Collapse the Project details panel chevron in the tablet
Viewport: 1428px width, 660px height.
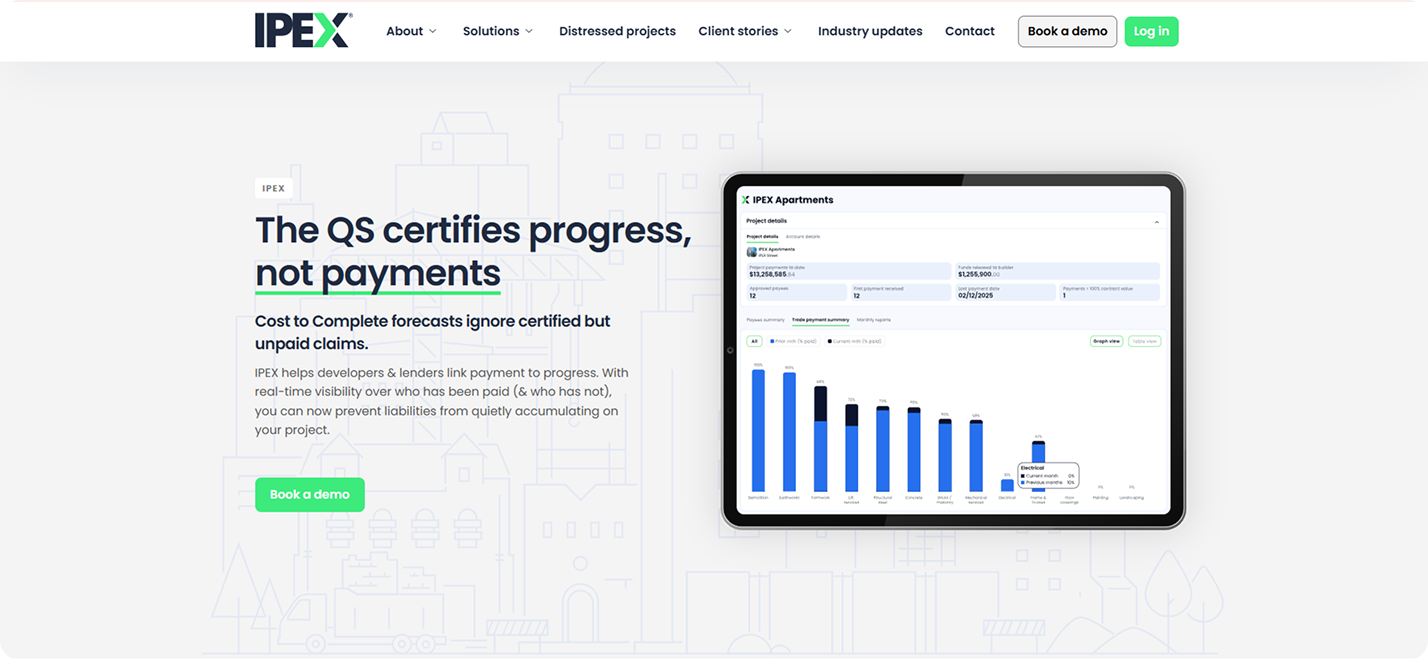(1157, 222)
